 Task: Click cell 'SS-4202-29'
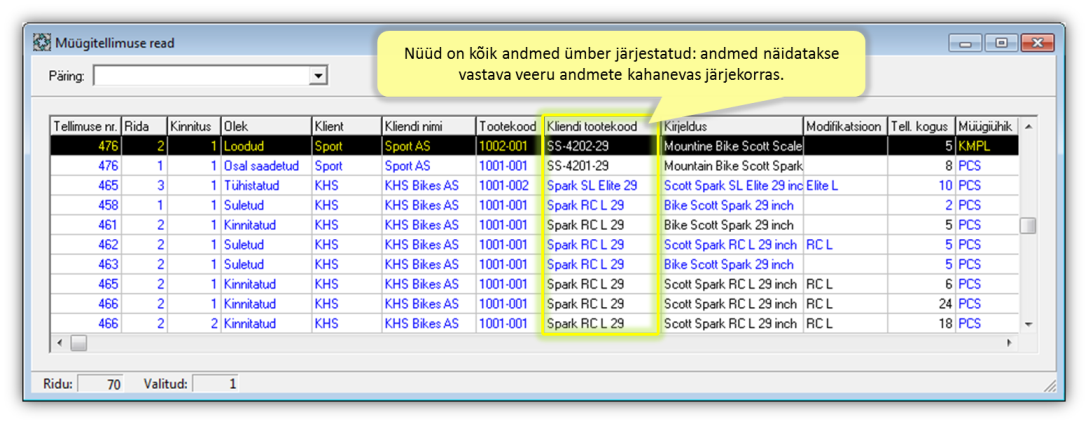601,146
